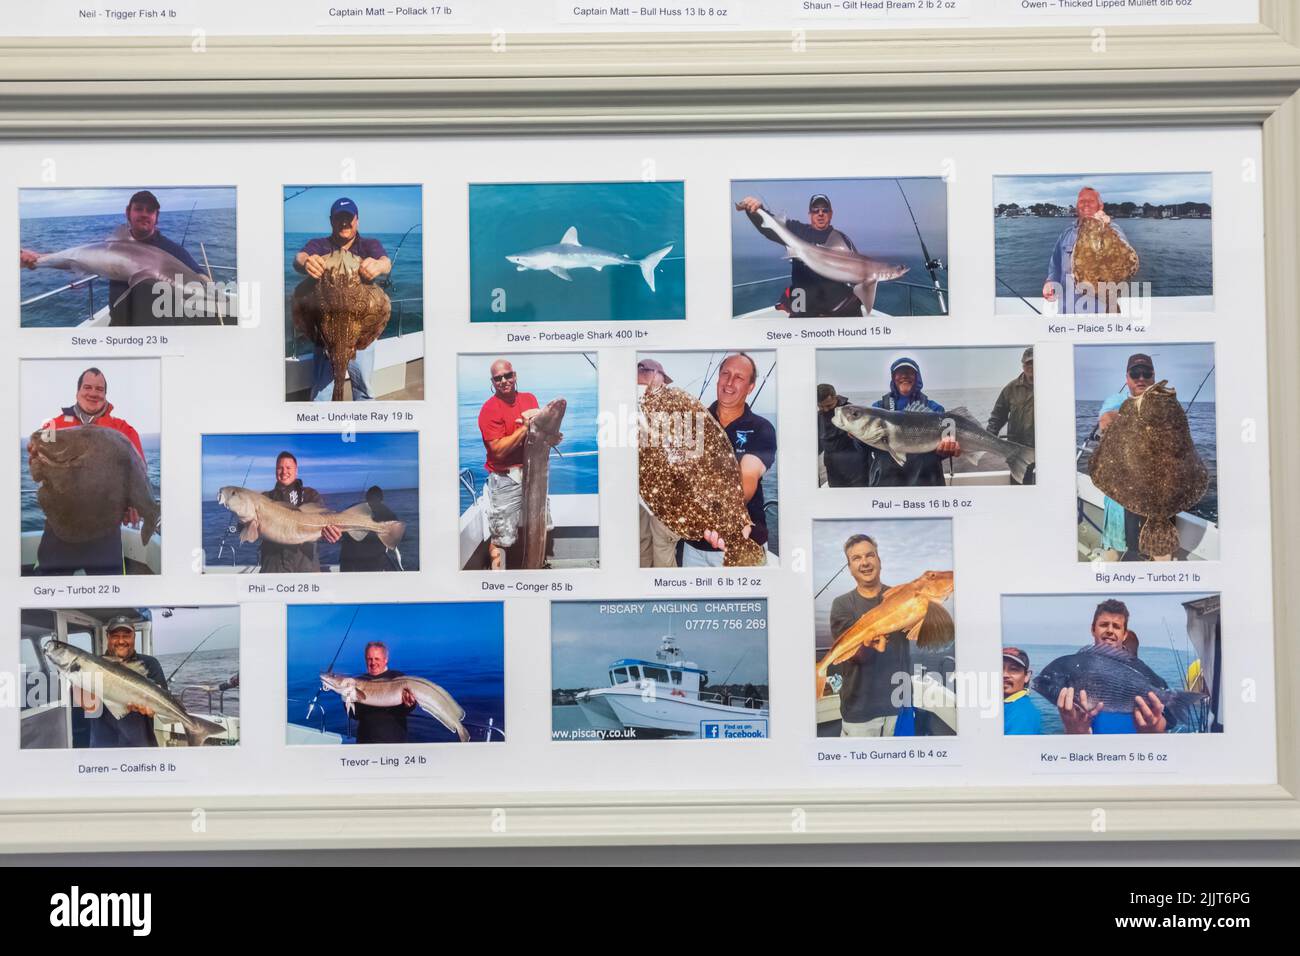Click phone number 07775 756 269
The height and width of the screenshot is (956, 1300).
725,624
